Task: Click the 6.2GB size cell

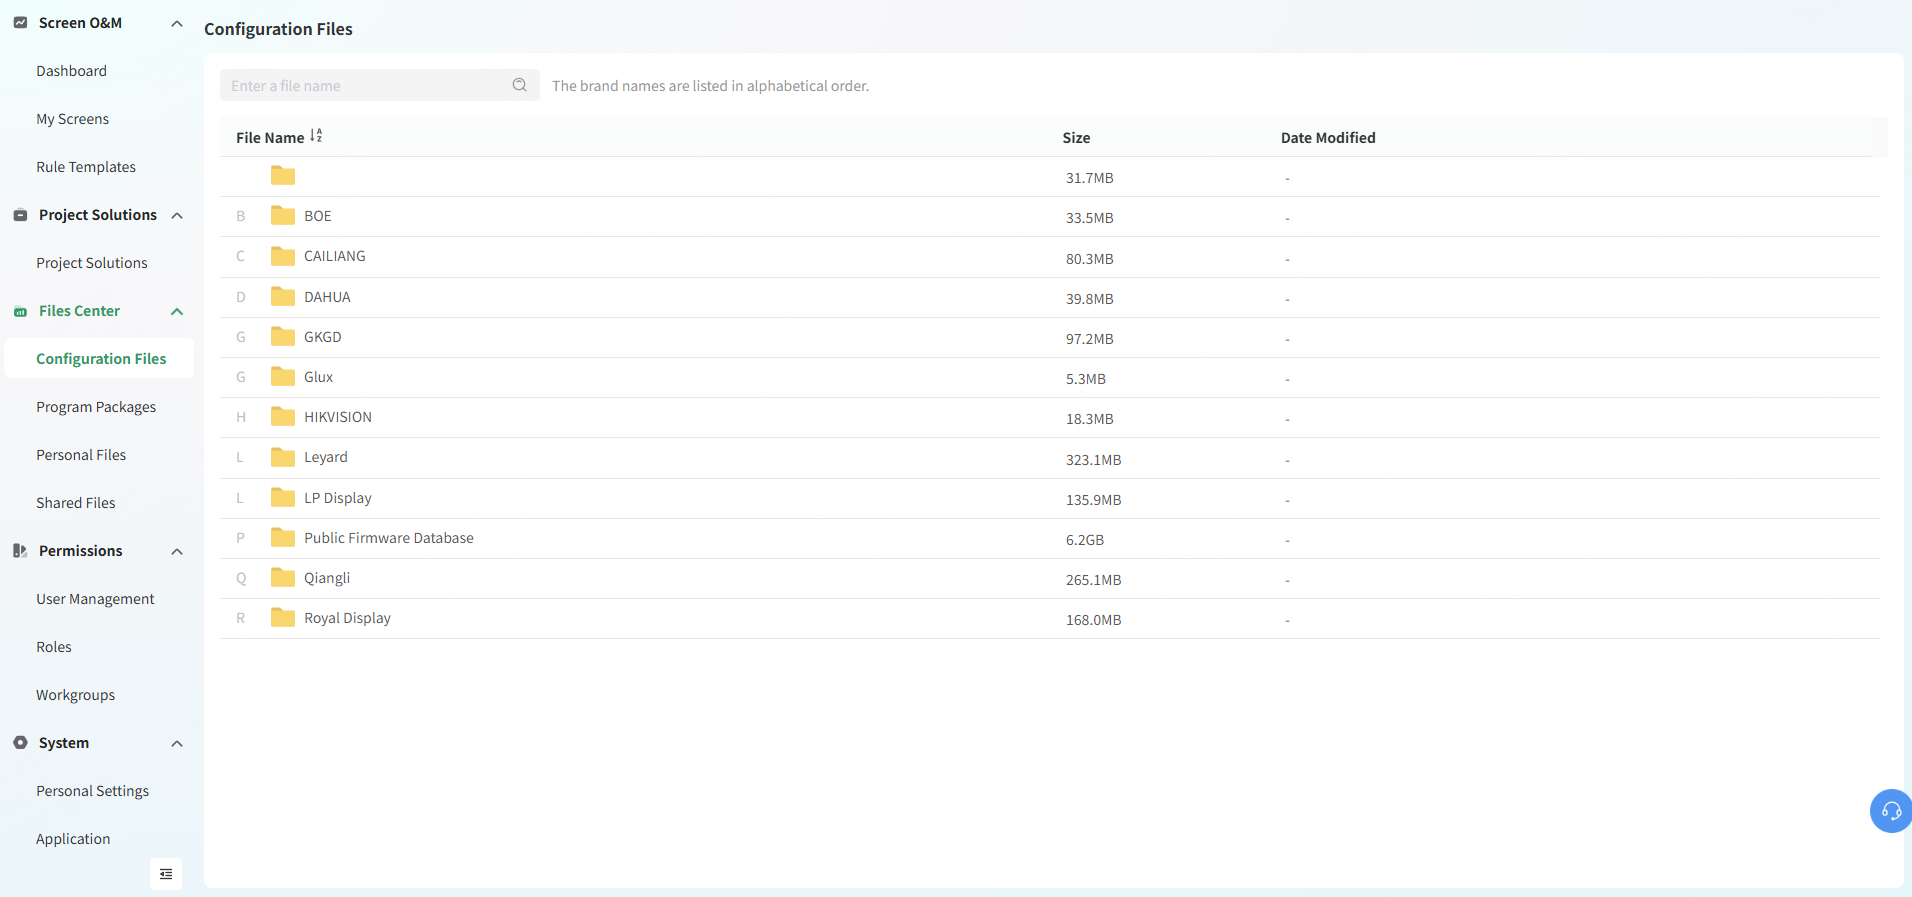Action: [x=1085, y=540]
